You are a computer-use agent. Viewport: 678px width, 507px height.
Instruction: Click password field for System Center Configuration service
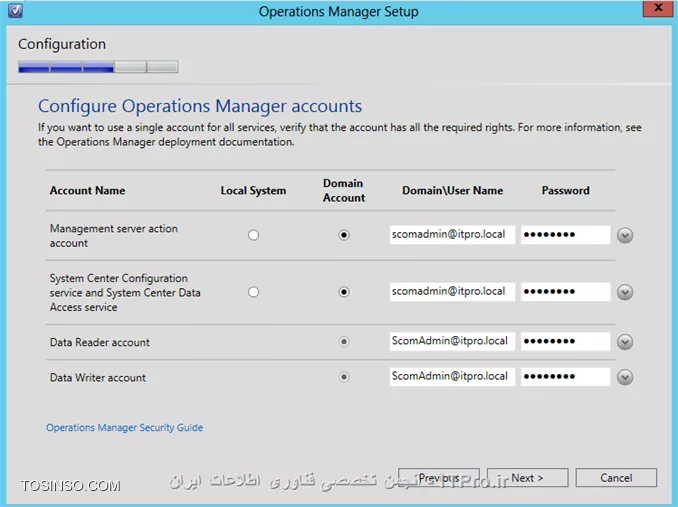[x=566, y=292]
